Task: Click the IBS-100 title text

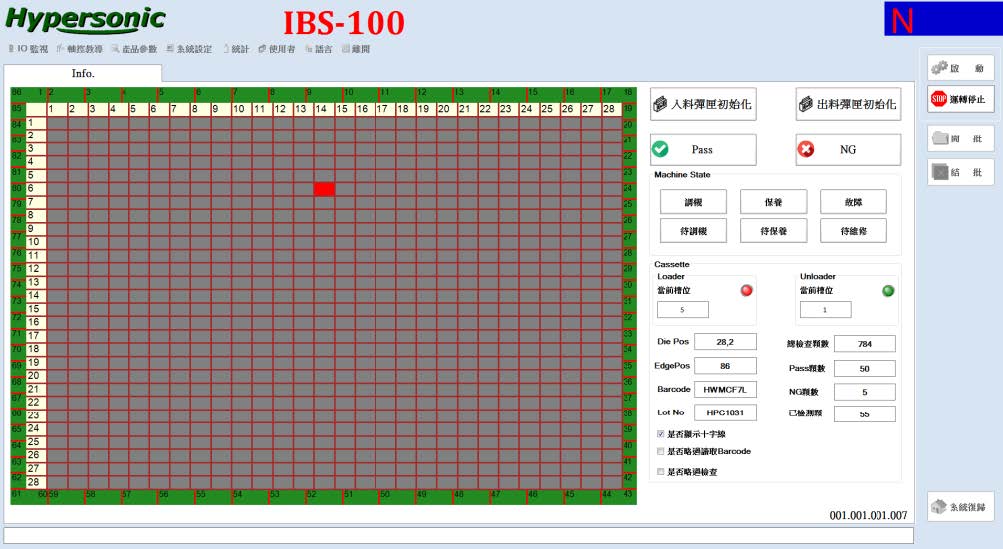Action: 344,23
